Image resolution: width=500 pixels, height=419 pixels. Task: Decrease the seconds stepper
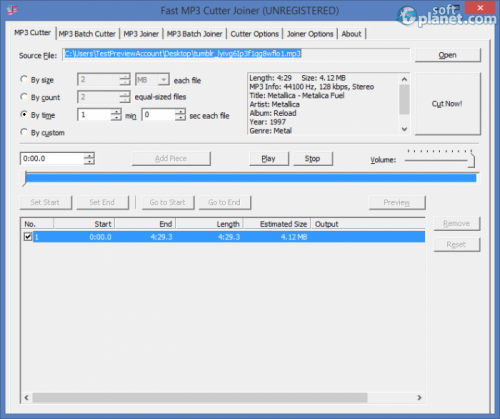pos(180,118)
